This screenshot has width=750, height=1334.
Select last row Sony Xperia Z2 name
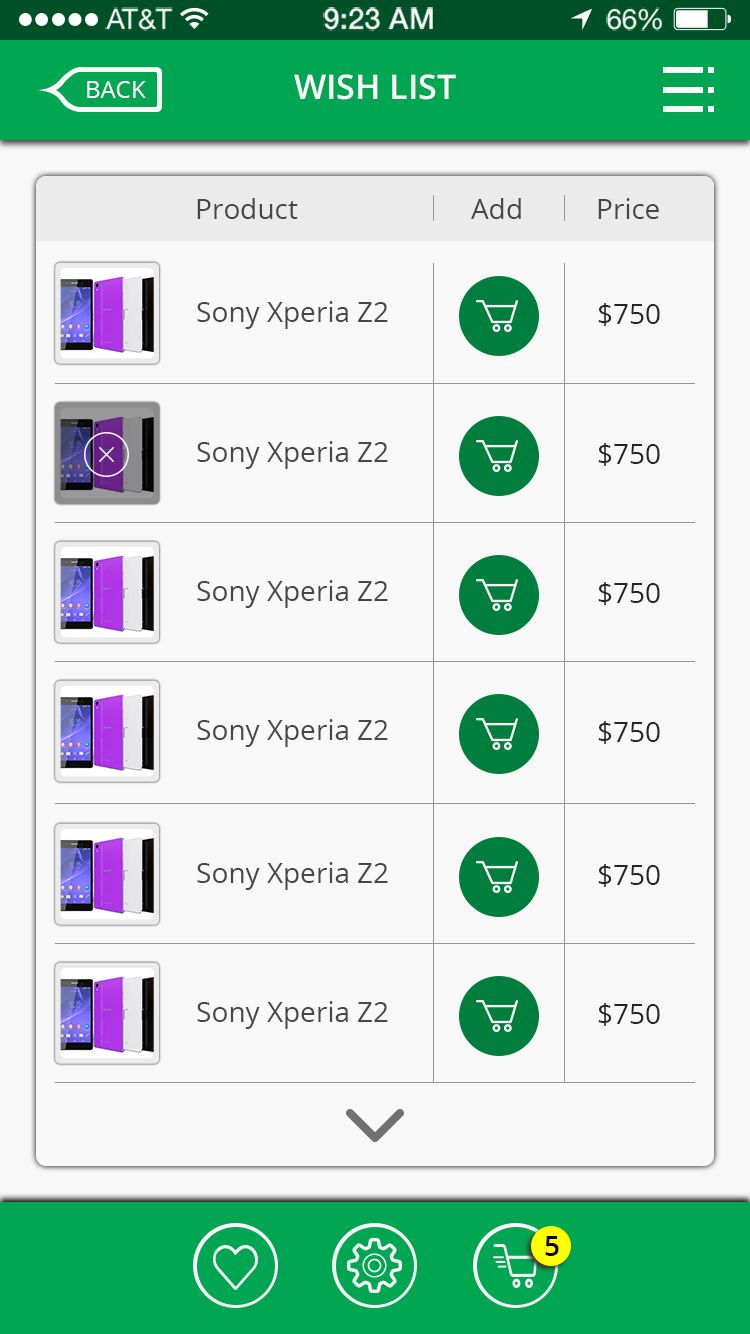[x=292, y=1013]
